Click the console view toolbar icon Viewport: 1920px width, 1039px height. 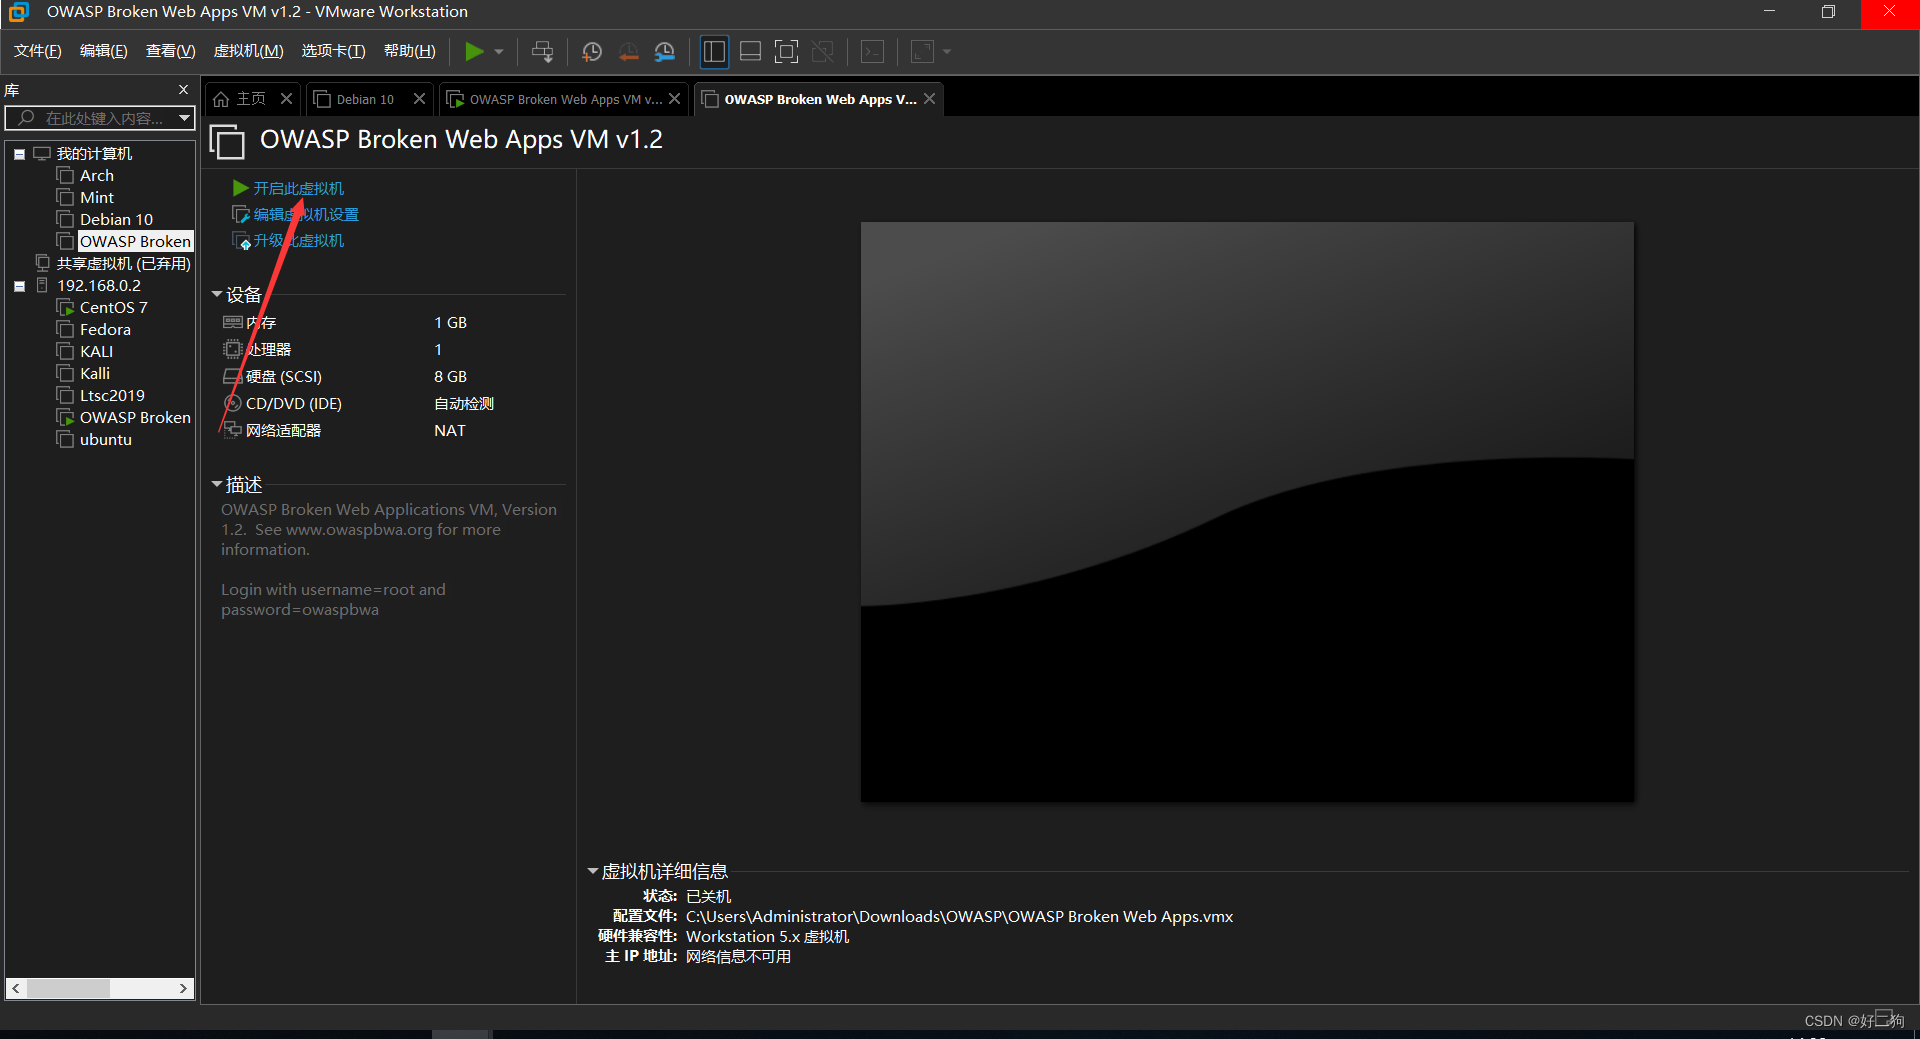[872, 52]
